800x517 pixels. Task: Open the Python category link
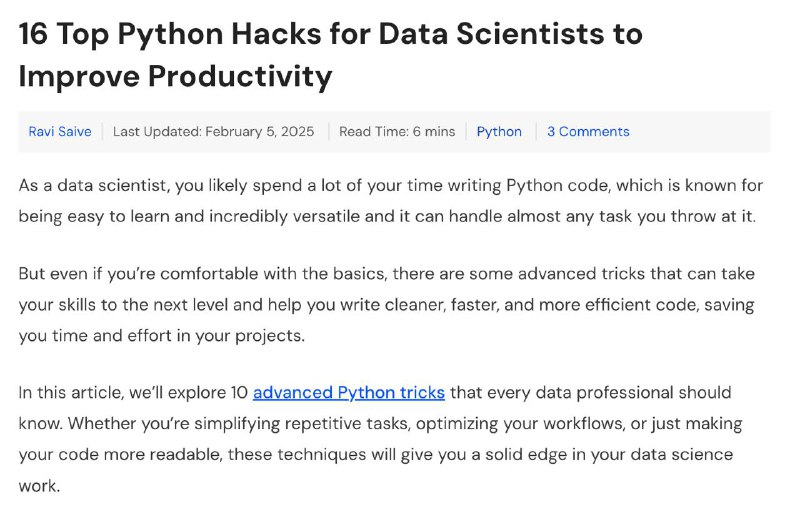(499, 132)
